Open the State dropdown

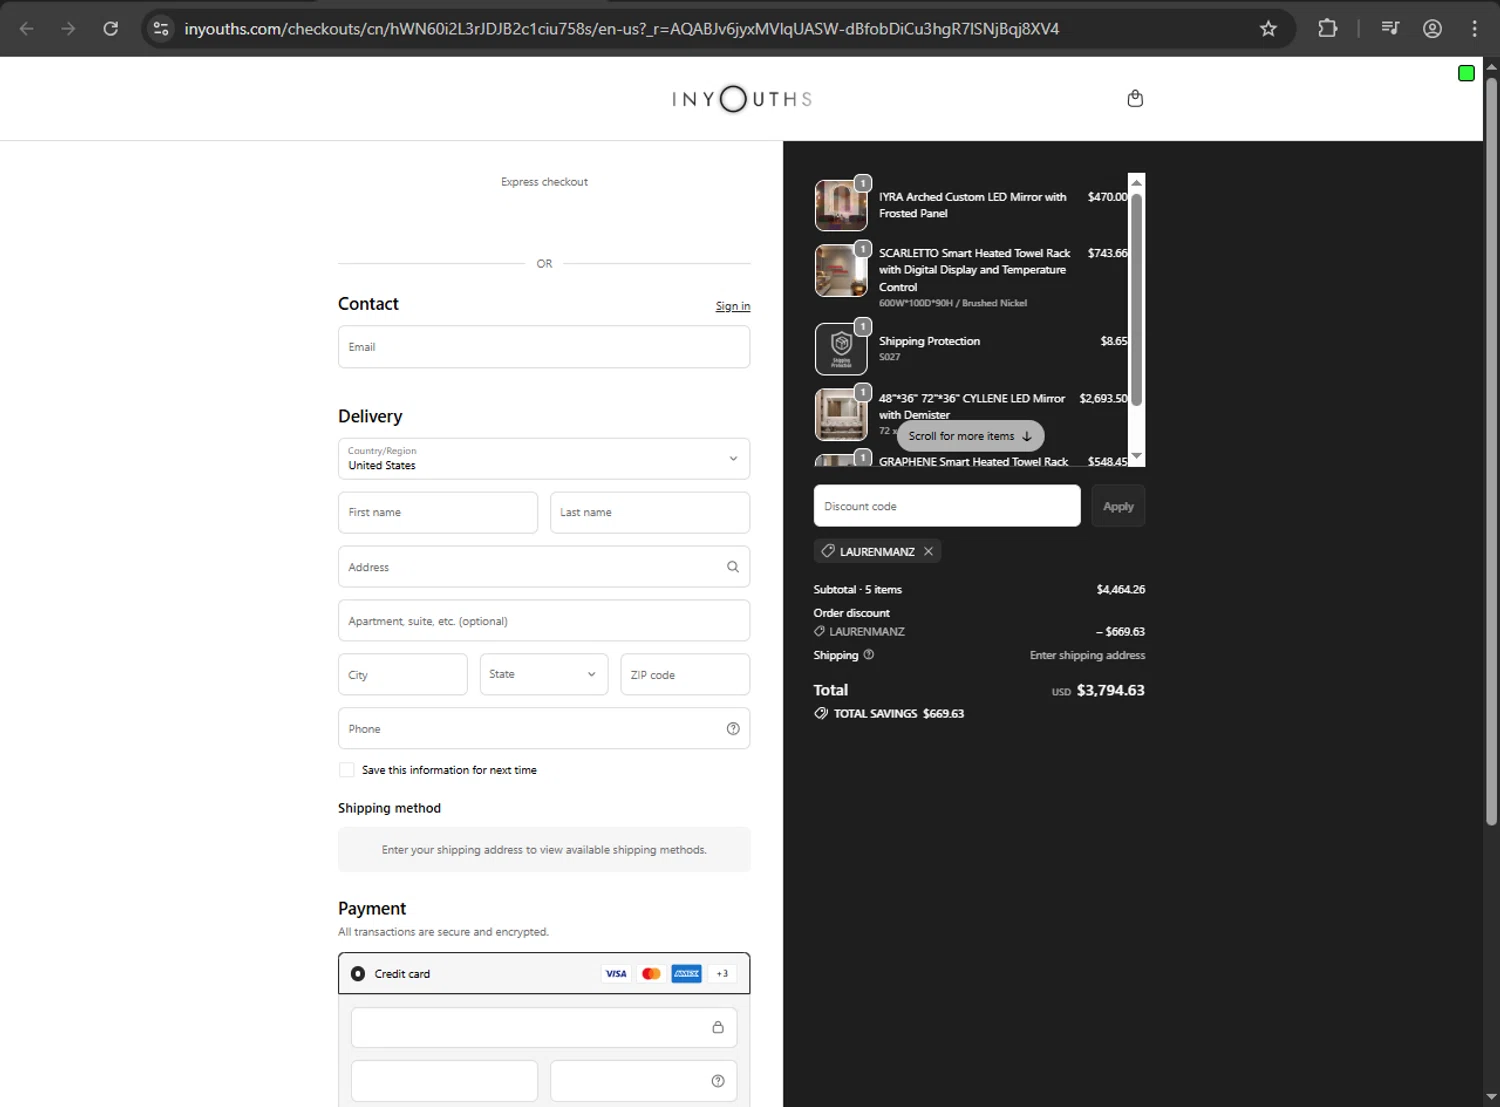(544, 675)
